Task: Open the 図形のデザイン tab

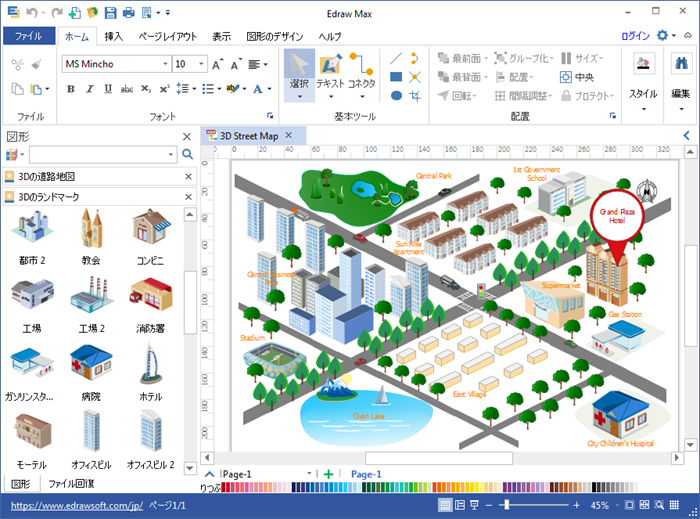Action: coord(273,36)
